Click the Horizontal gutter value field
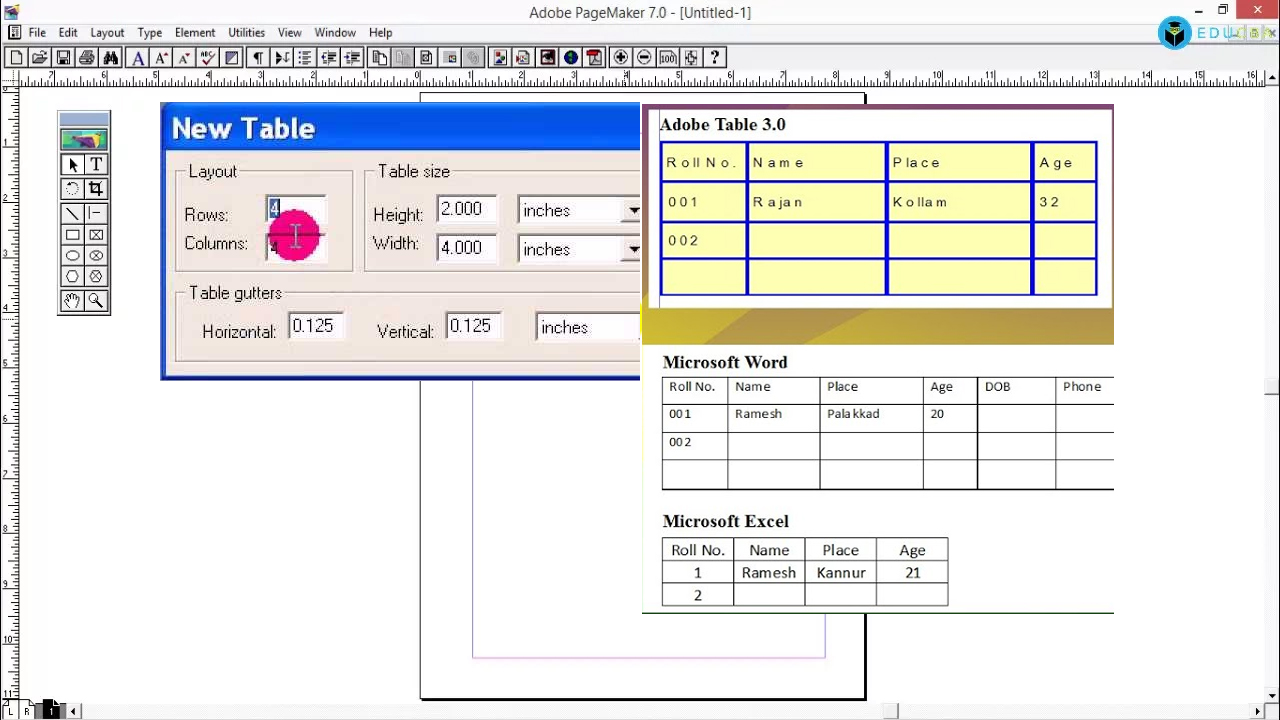Viewport: 1280px width, 720px height. [315, 325]
